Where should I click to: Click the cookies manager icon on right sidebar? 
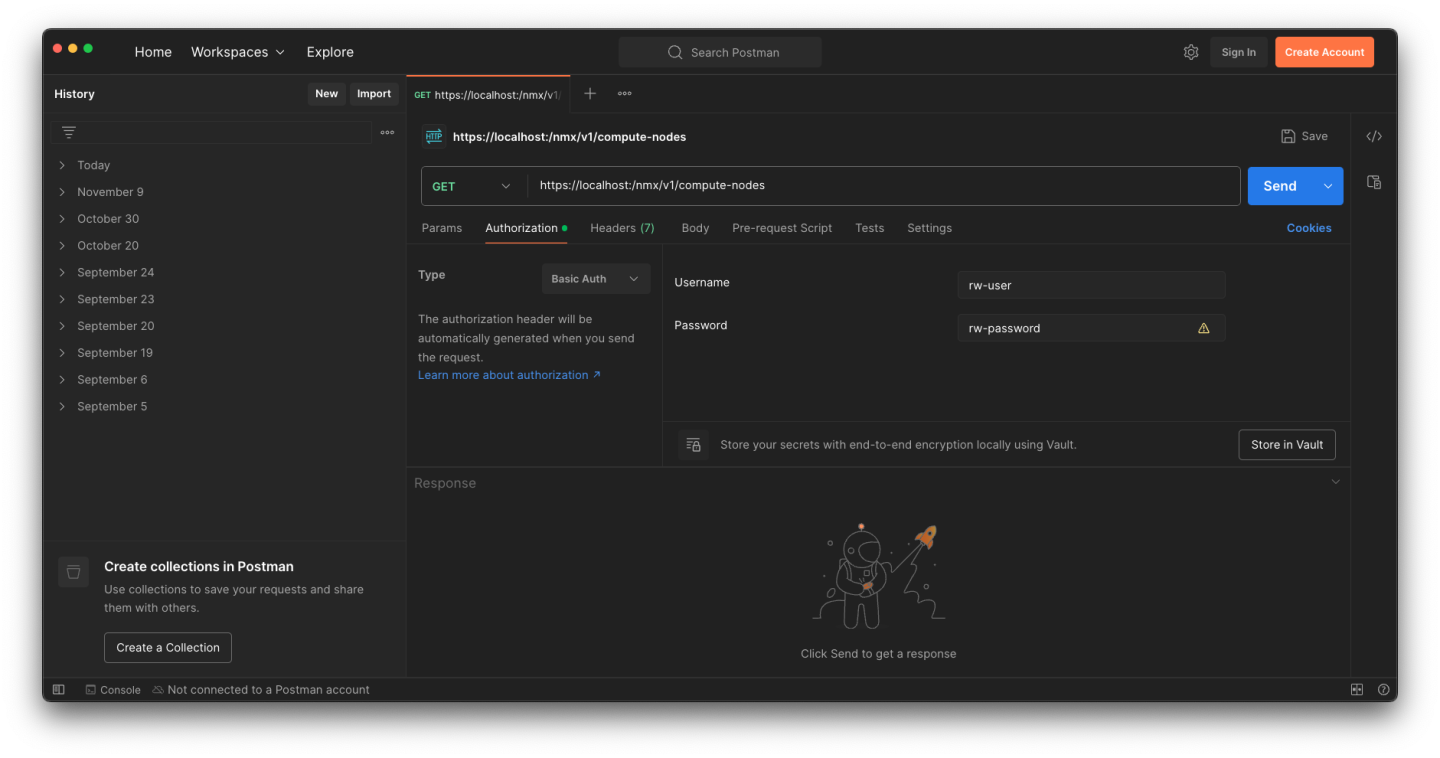1374,182
